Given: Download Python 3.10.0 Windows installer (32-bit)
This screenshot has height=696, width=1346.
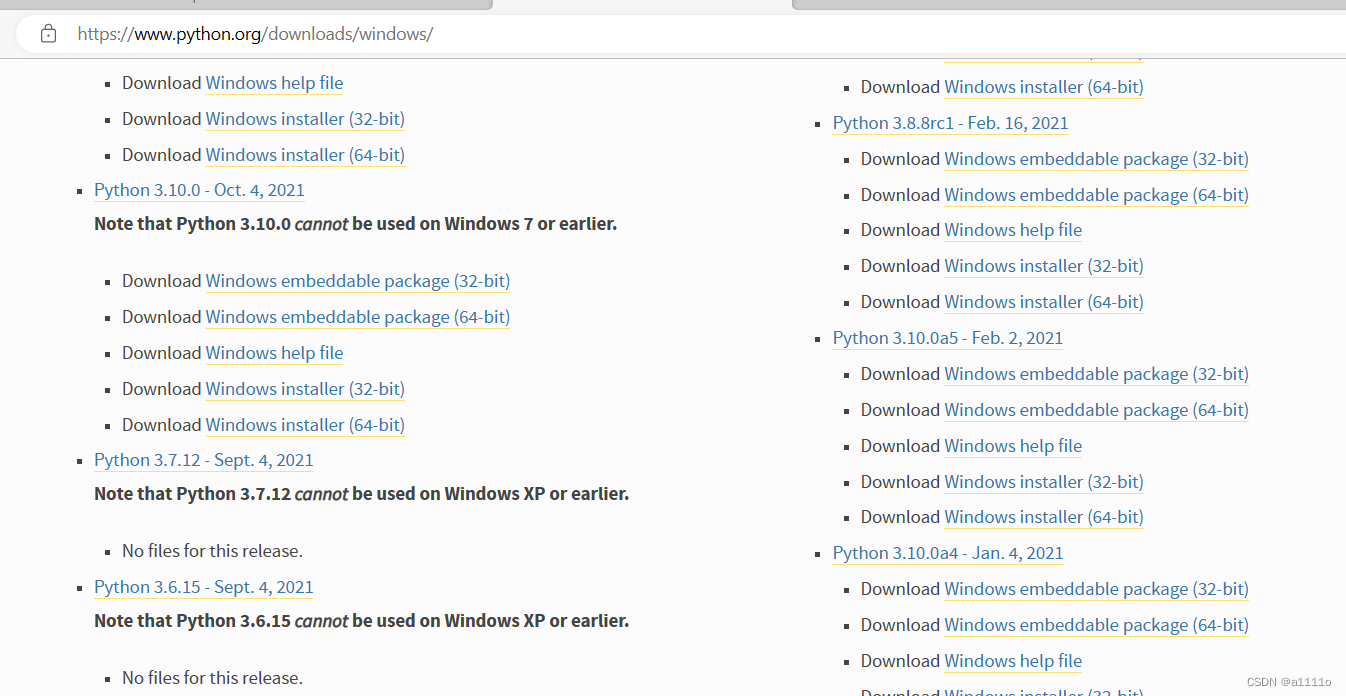Looking at the screenshot, I should [305, 389].
